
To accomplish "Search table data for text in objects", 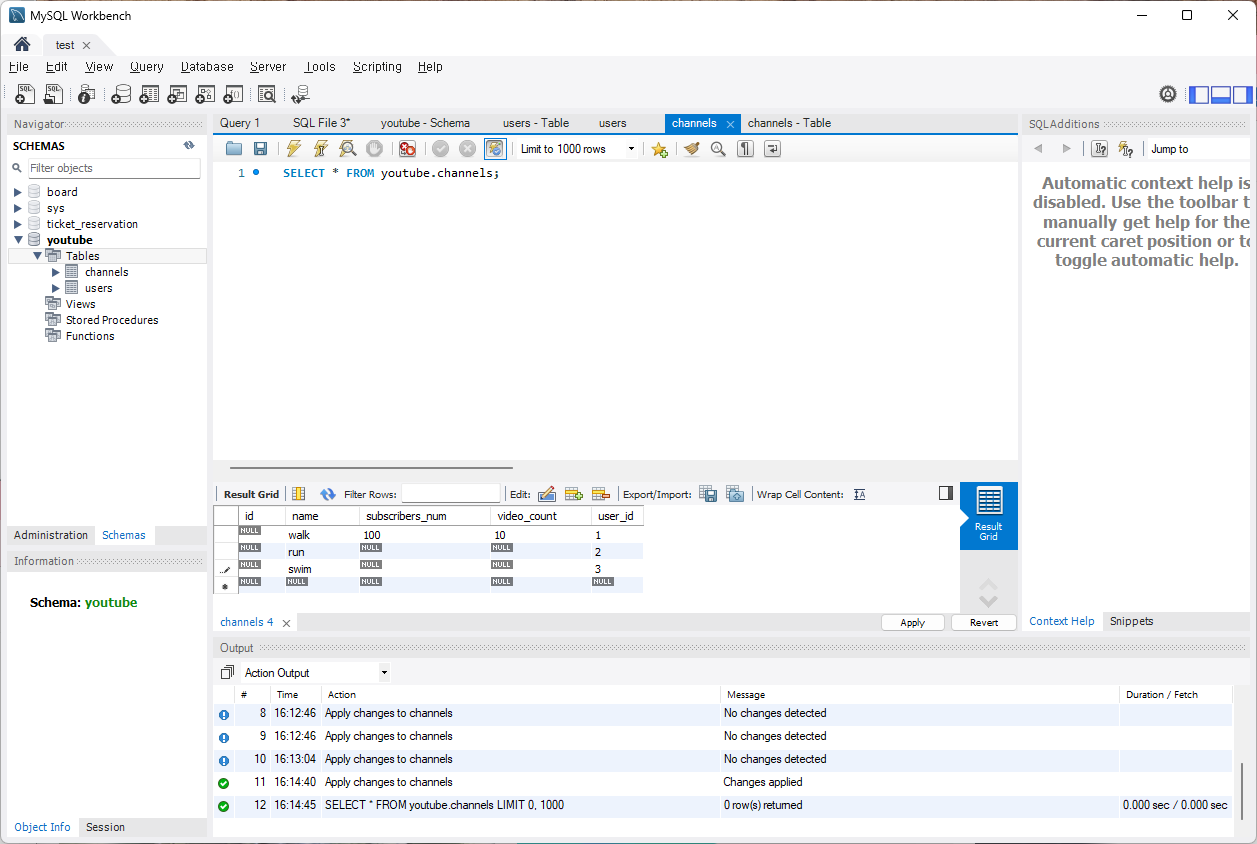I will tap(267, 94).
